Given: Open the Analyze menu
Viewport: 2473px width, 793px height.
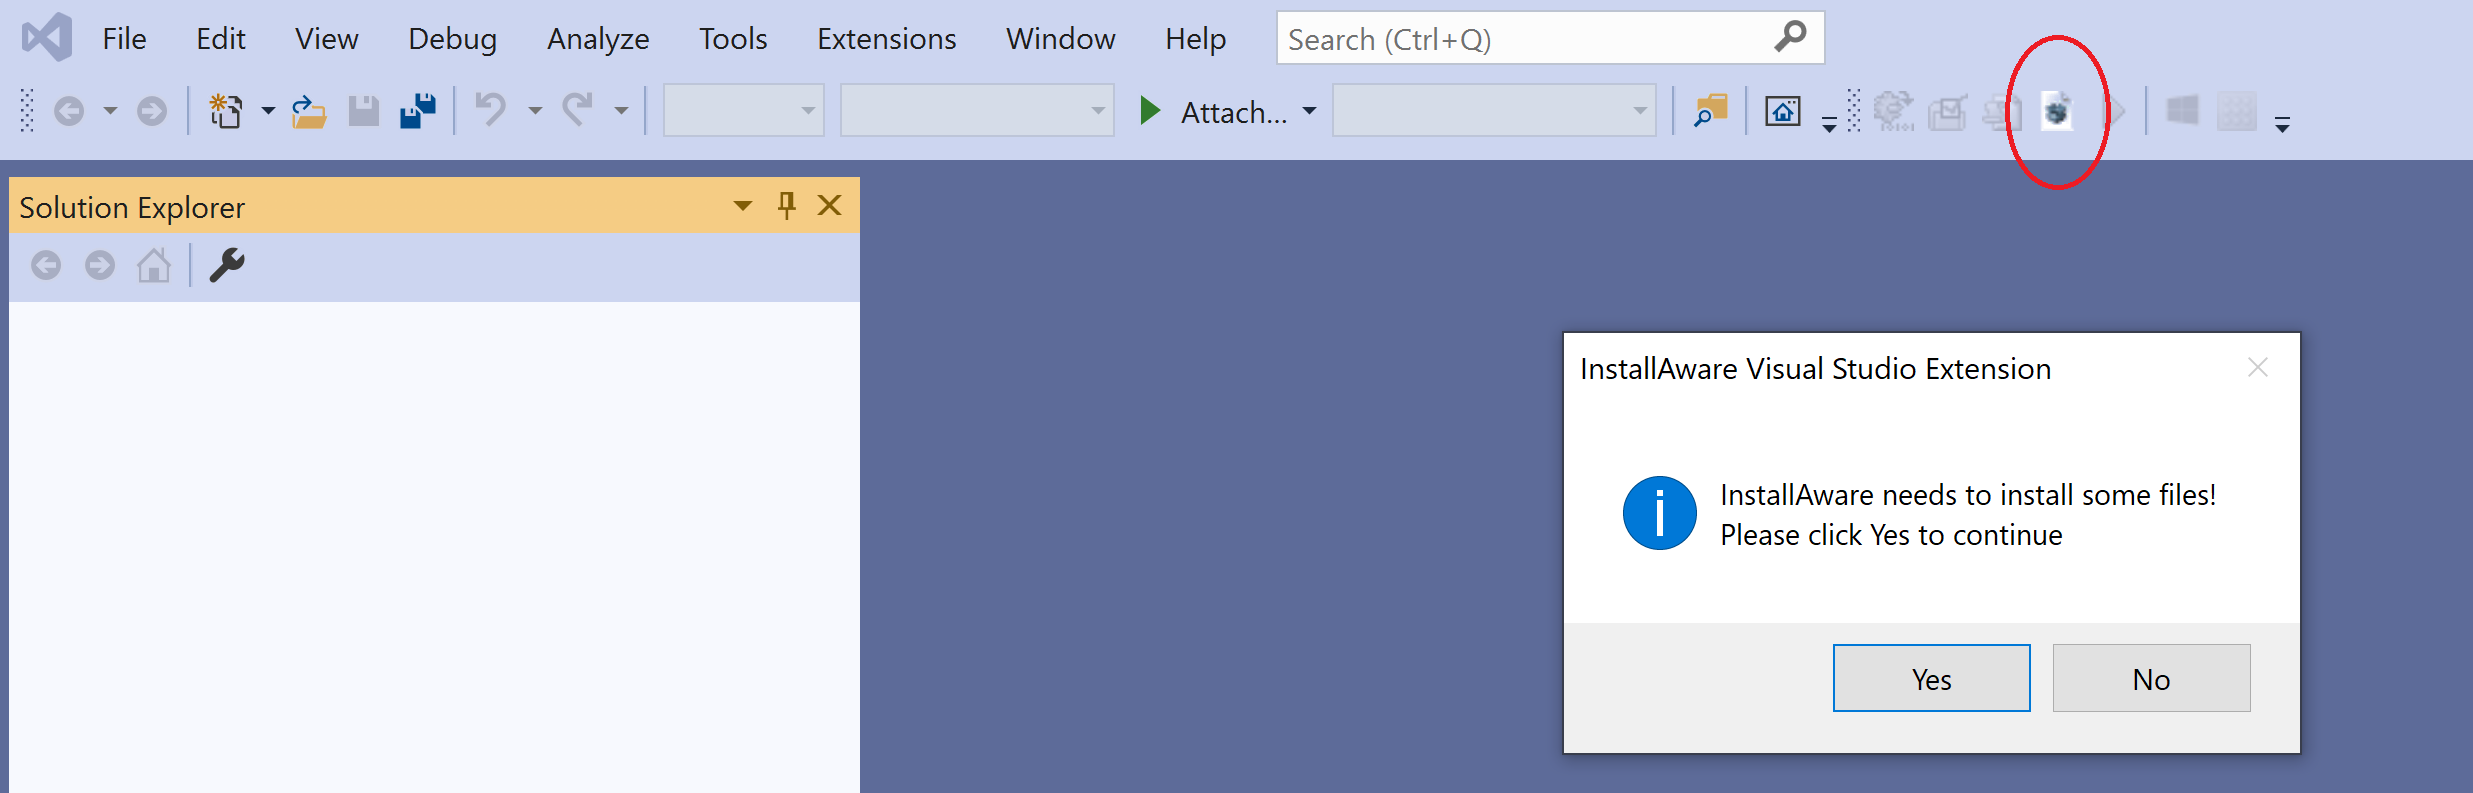Looking at the screenshot, I should (598, 39).
